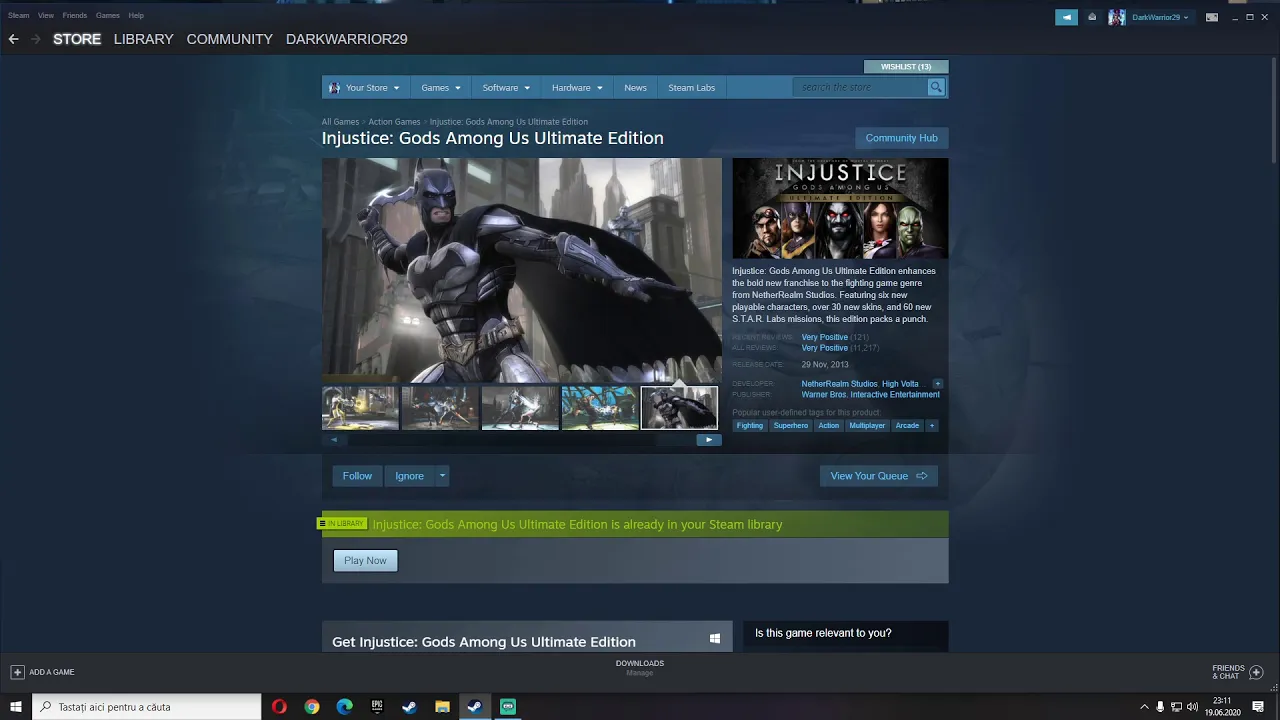This screenshot has width=1280, height=720.
Task: Select the Multiplayer tag
Action: (x=867, y=426)
